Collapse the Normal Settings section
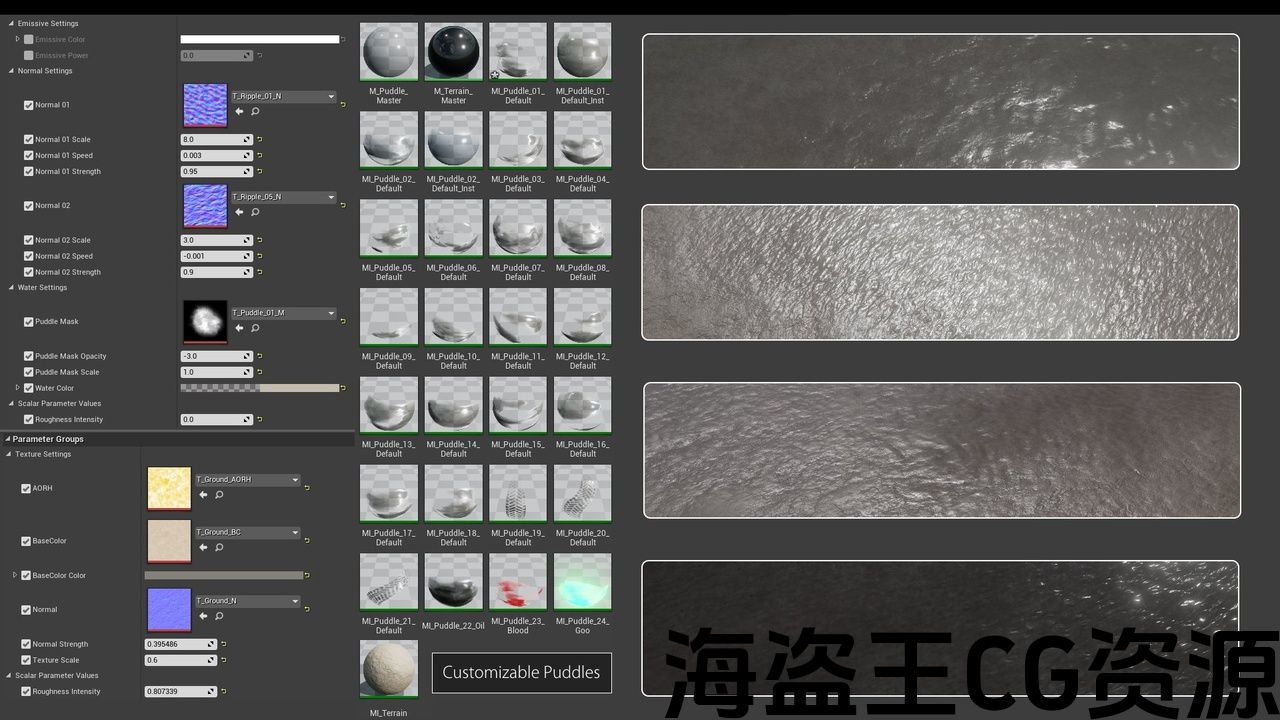Image resolution: width=1280 pixels, height=720 pixels. tap(11, 71)
